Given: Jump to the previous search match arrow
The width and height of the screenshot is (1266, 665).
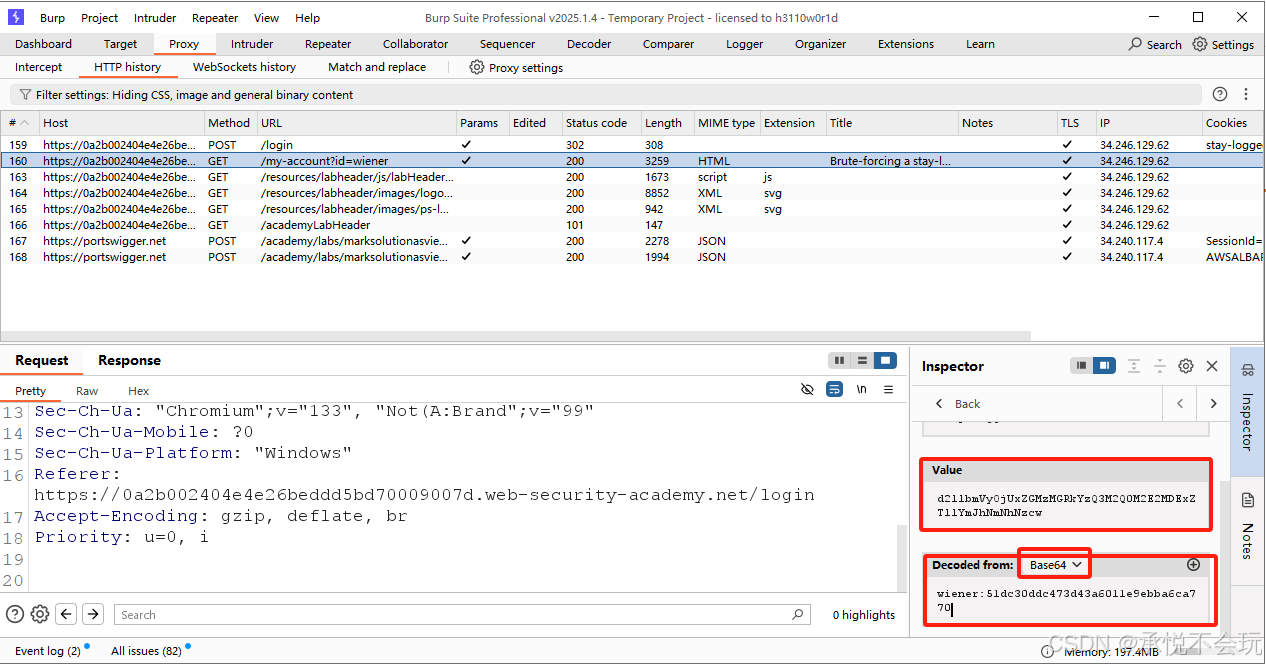Looking at the screenshot, I should pyautogui.click(x=66, y=614).
